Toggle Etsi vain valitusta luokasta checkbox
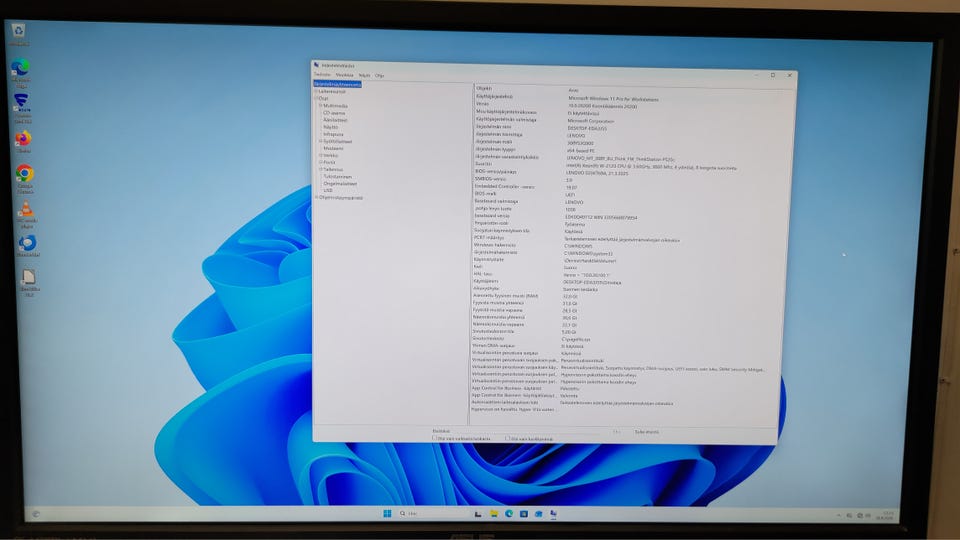 [435, 438]
